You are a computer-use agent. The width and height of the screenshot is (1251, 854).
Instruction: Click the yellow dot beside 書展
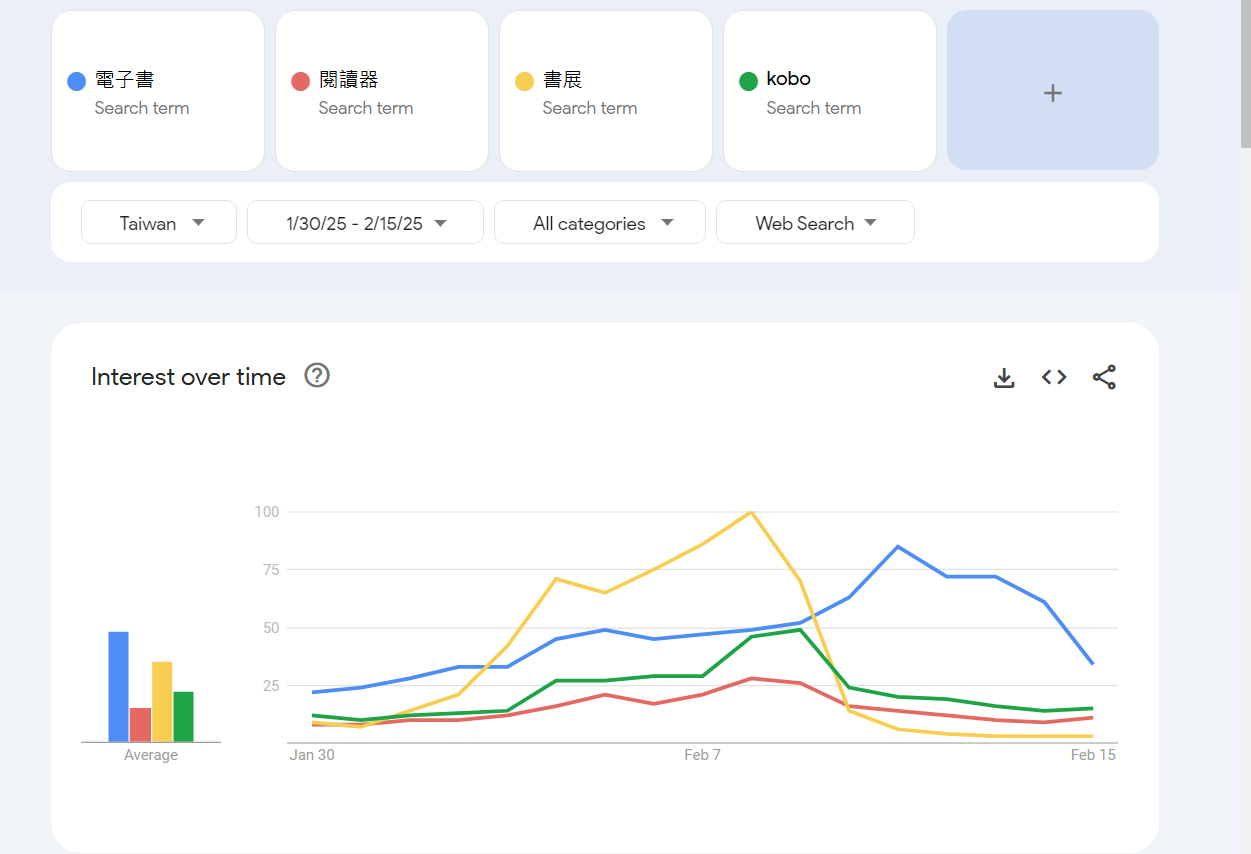[x=524, y=81]
